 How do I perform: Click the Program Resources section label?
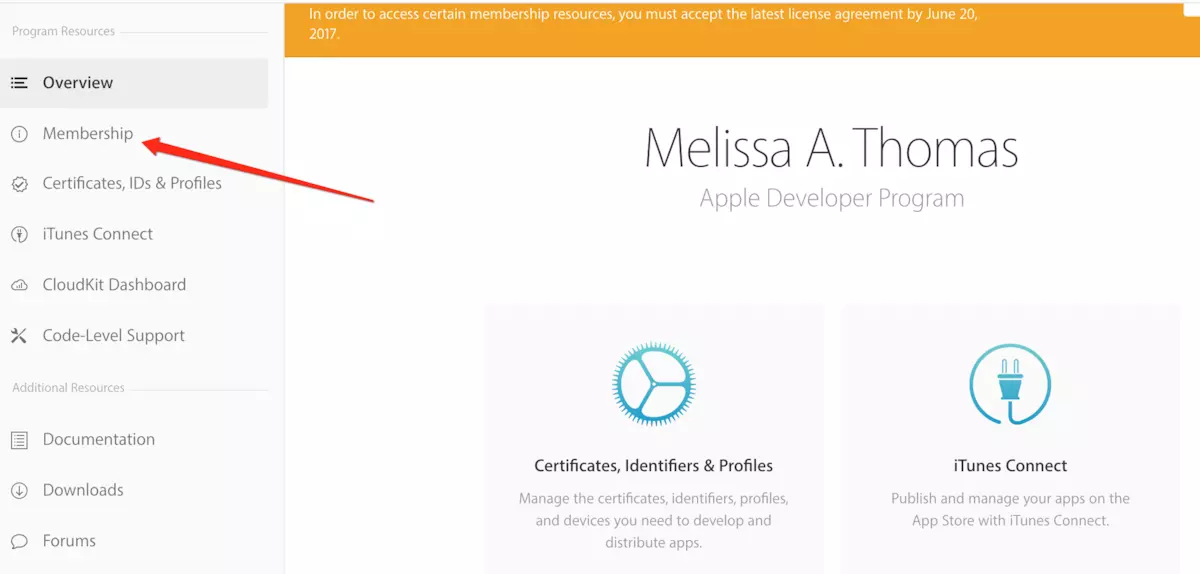click(63, 32)
